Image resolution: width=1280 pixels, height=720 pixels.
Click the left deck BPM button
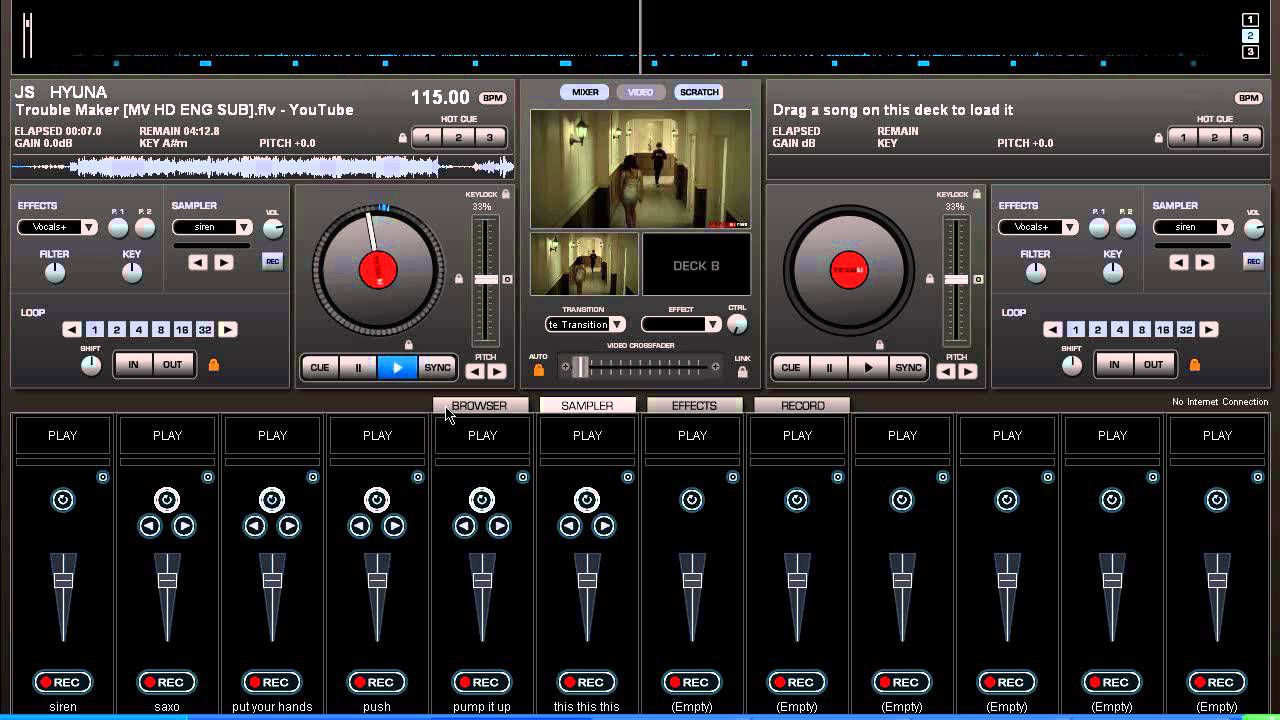pos(492,98)
